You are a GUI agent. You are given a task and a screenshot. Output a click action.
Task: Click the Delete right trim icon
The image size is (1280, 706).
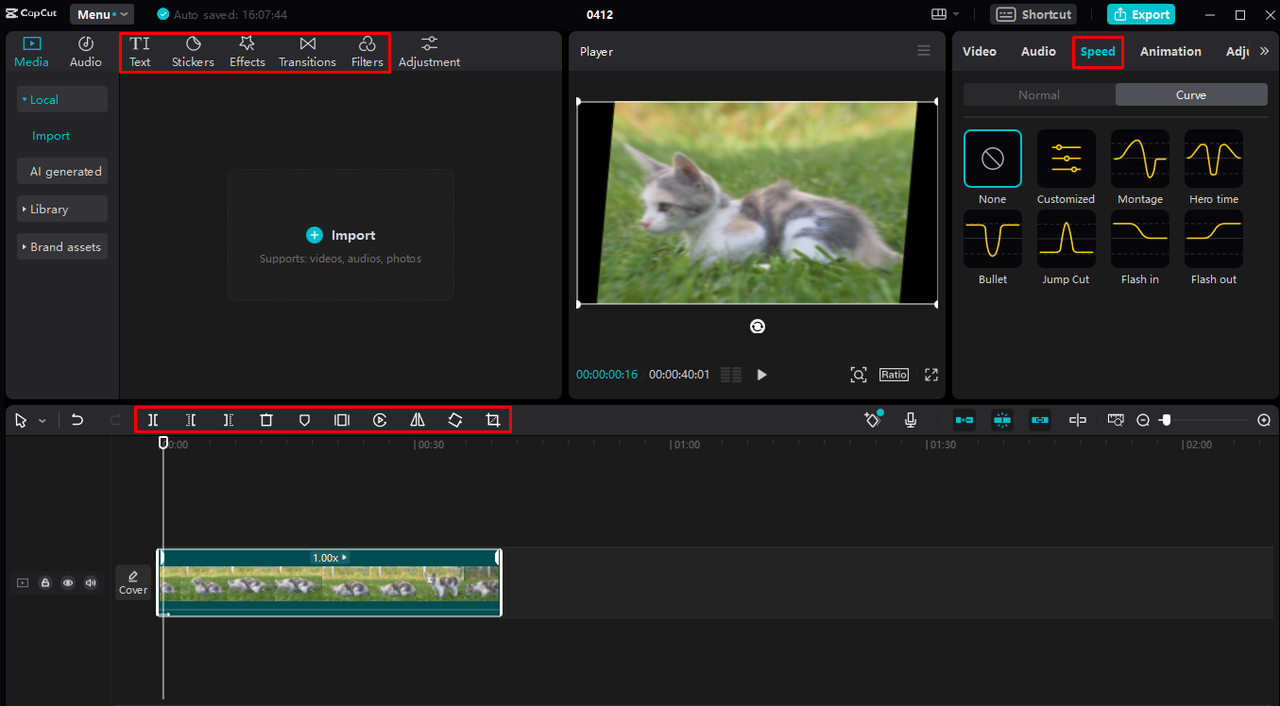229,420
